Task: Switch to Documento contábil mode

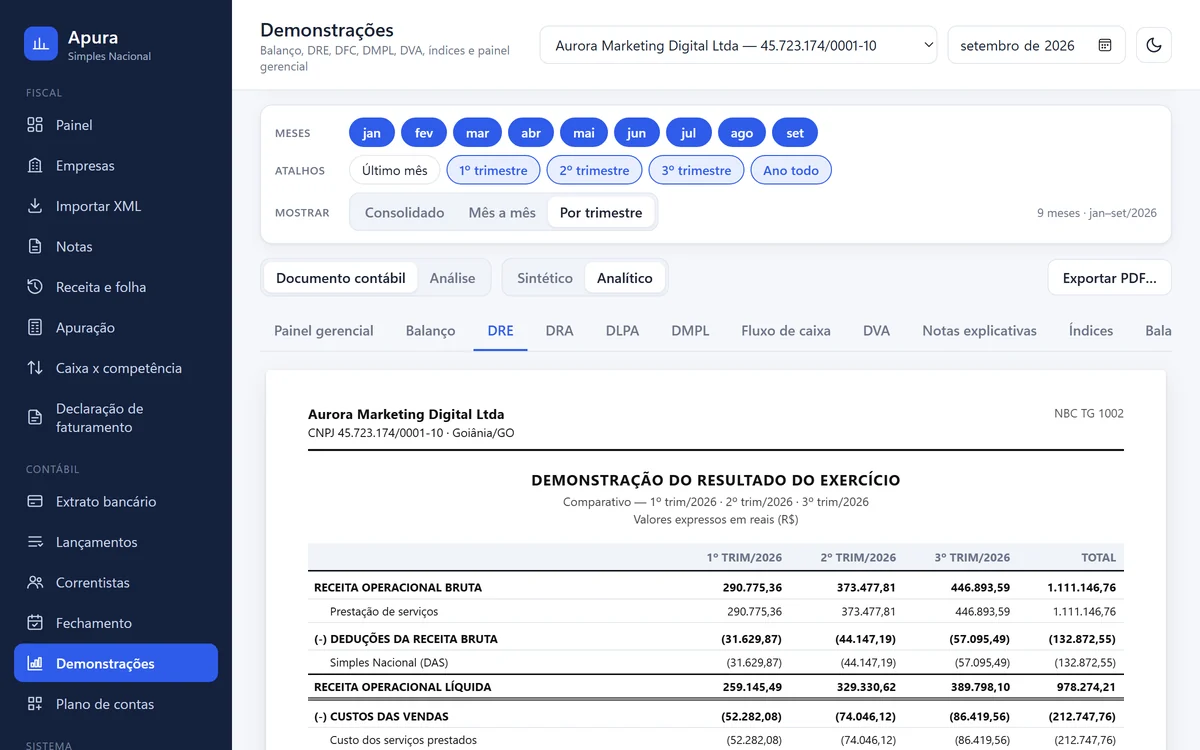Action: (x=341, y=278)
